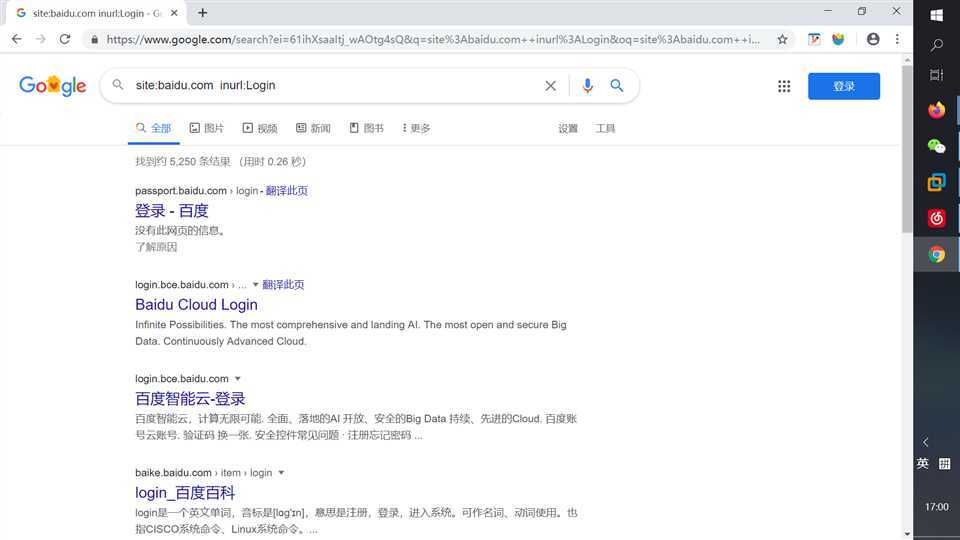Click the Chrome icon in the taskbar

coord(936,254)
